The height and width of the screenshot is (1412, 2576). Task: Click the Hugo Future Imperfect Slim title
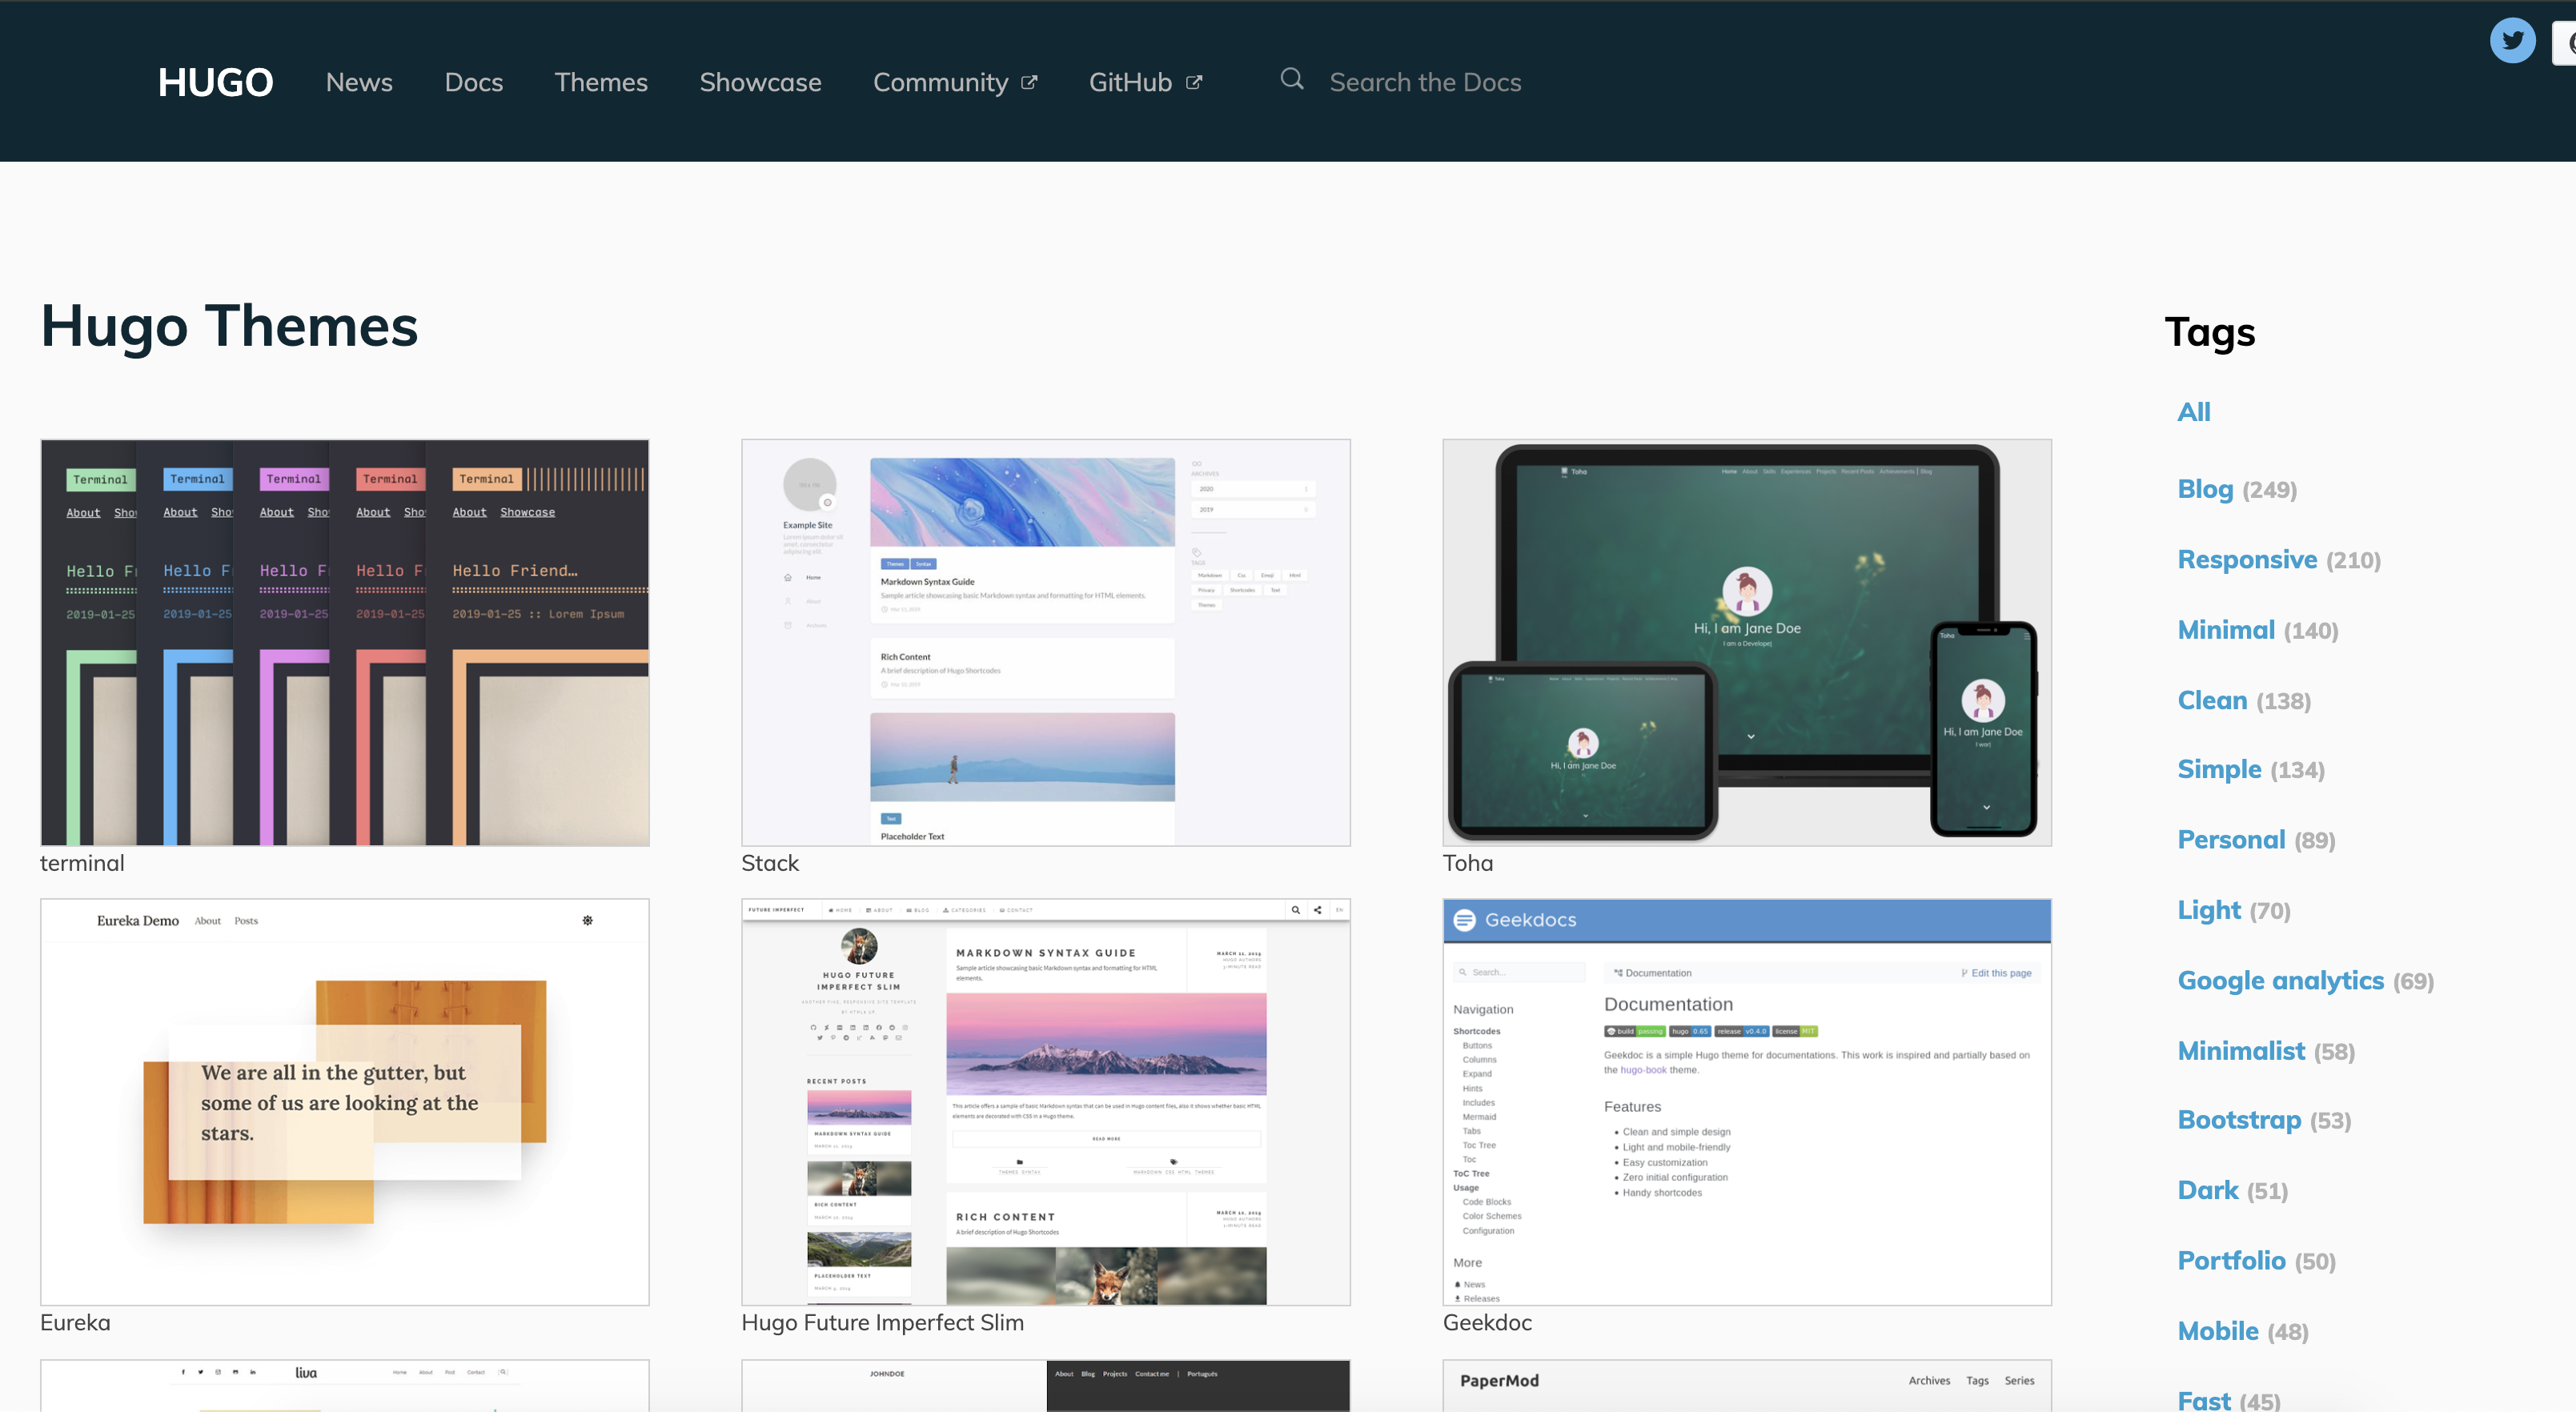pyautogui.click(x=882, y=1322)
